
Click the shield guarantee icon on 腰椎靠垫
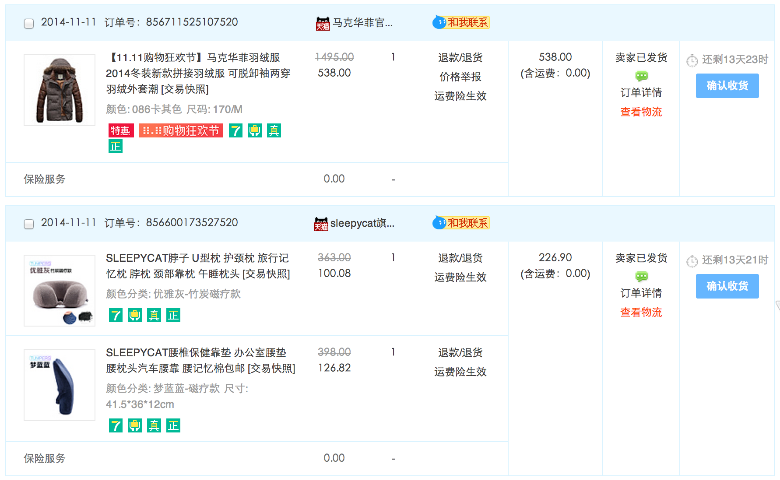(x=135, y=425)
